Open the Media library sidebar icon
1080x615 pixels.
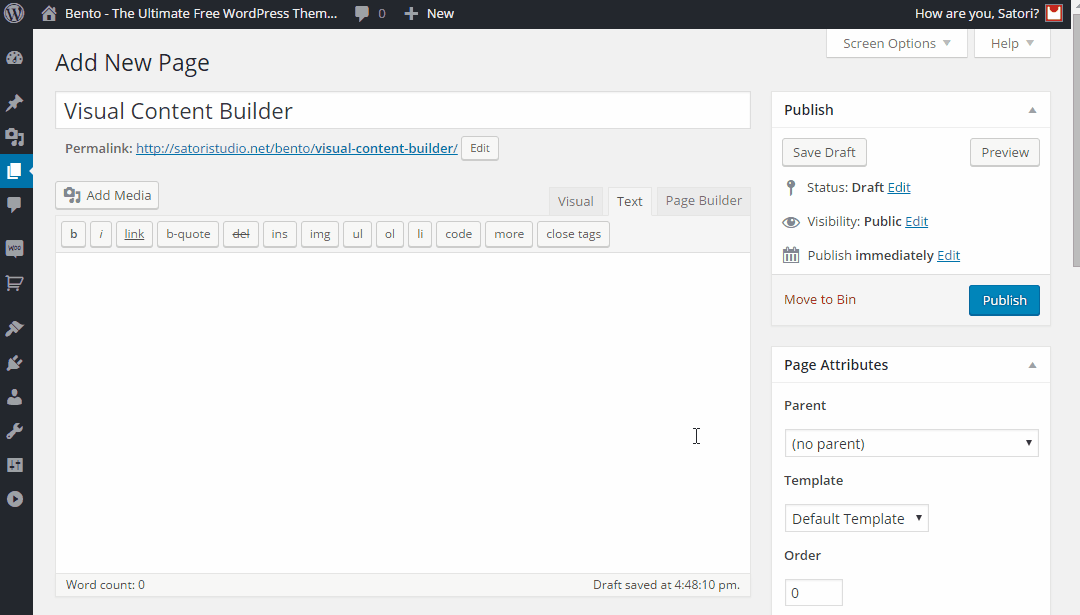(14, 137)
